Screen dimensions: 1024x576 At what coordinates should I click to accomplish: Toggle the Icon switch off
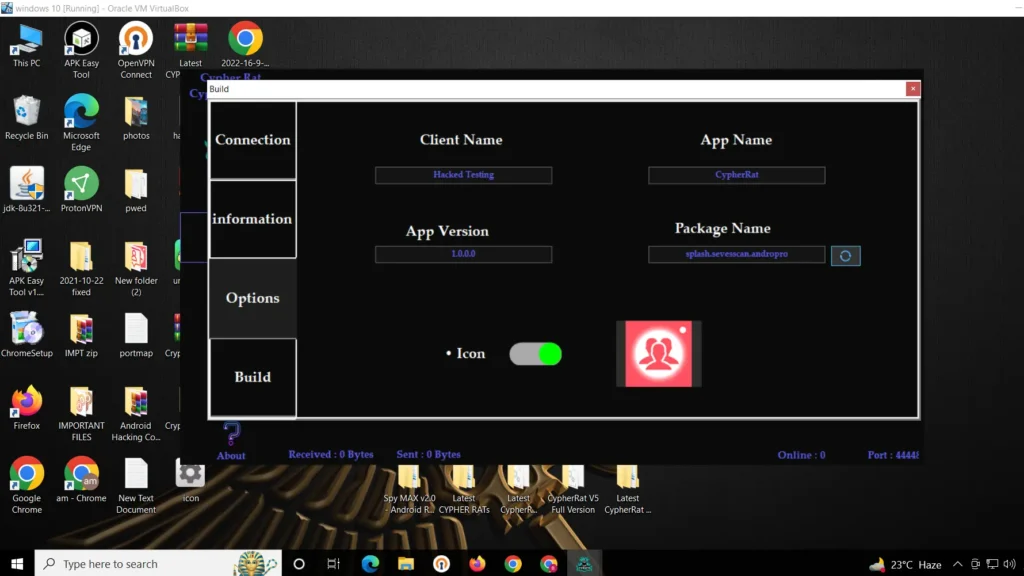point(536,354)
